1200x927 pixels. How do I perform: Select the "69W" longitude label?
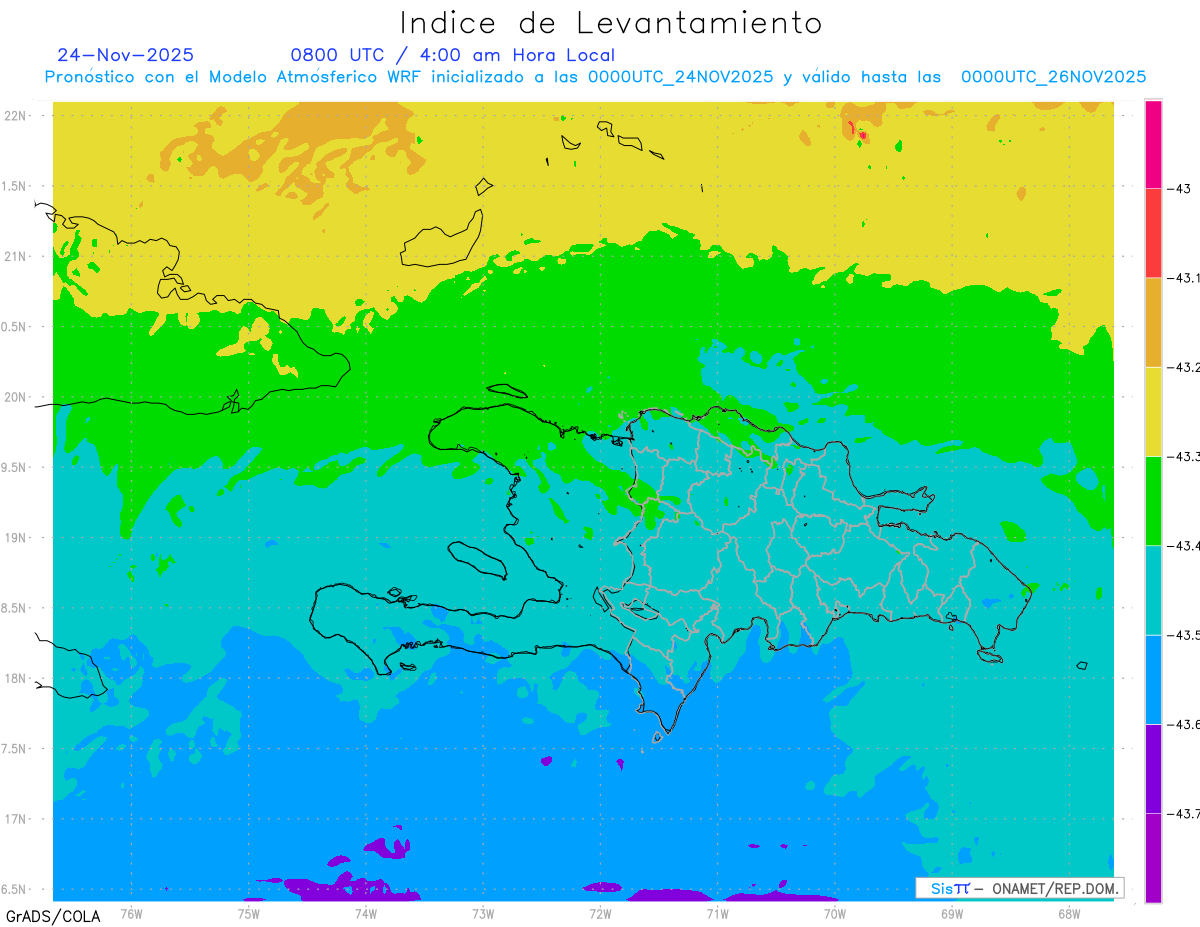[952, 912]
